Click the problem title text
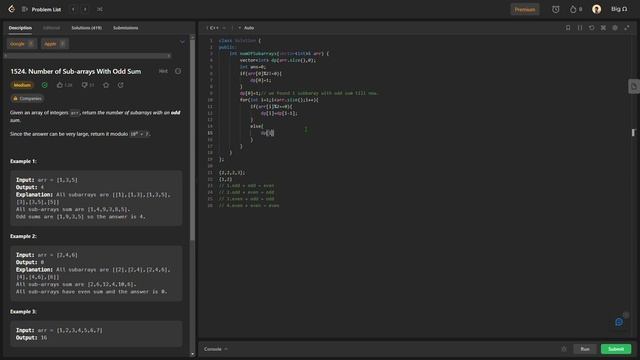 76,71
